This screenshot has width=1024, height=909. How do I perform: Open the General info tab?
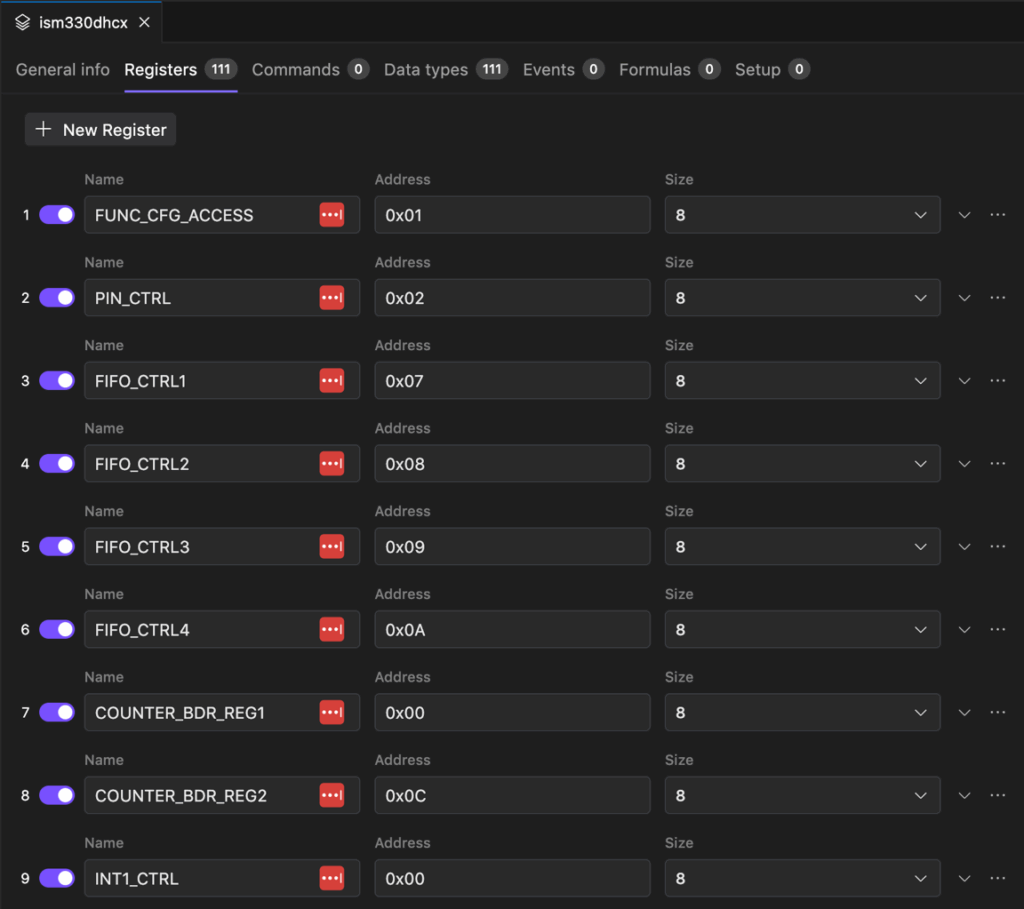63,70
